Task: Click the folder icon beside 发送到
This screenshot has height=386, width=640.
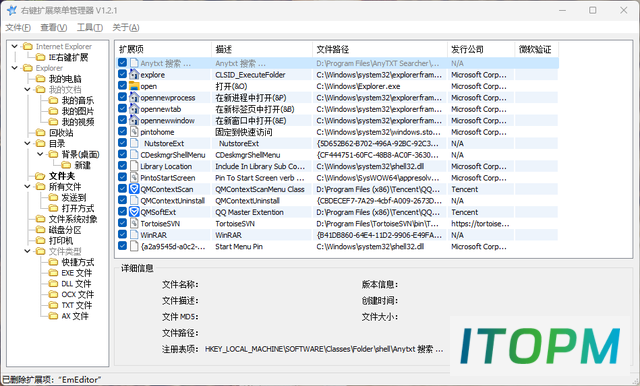Action: (53, 197)
